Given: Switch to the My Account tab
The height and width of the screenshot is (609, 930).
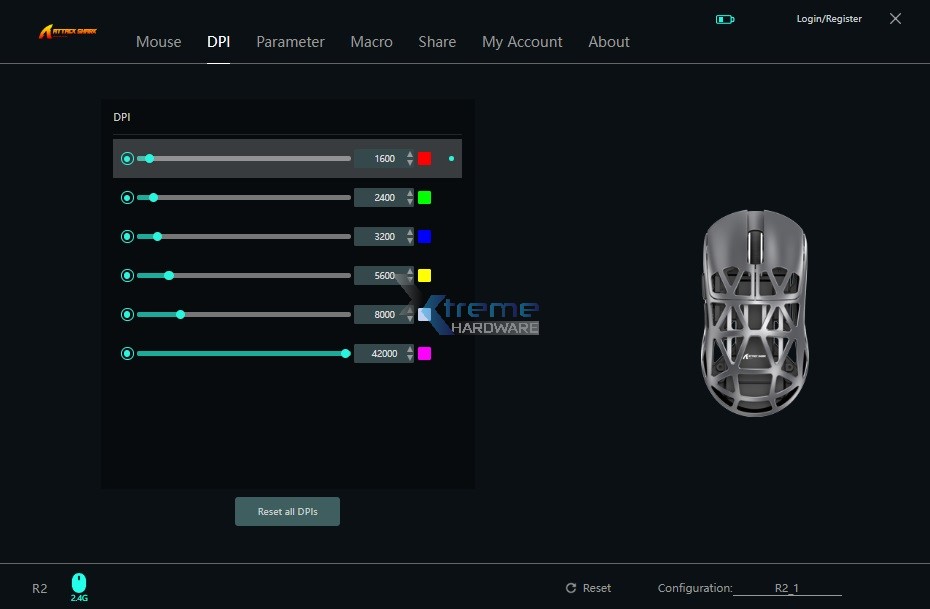Looking at the screenshot, I should pos(522,42).
